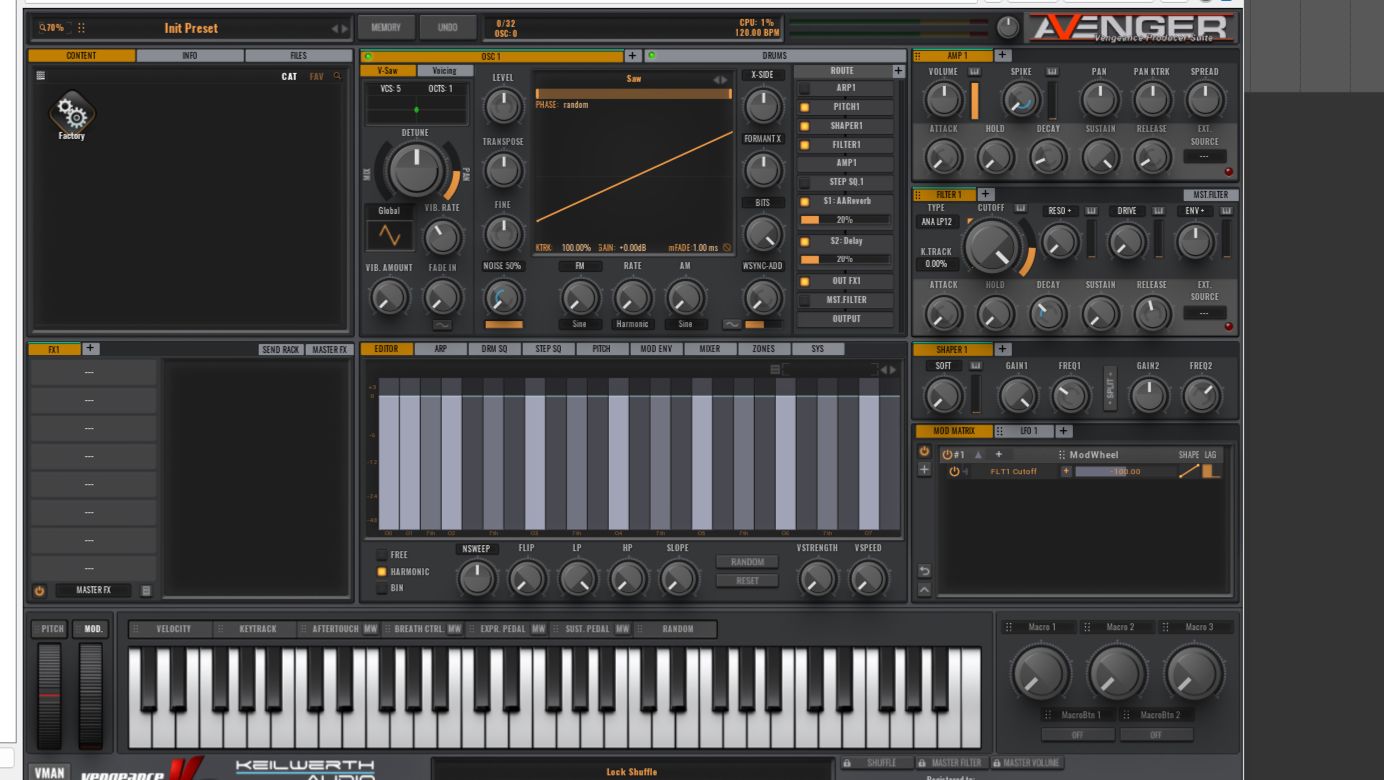Screen dimensions: 1384x780
Task: Click the RANDOM button in editor
Action: click(747, 562)
